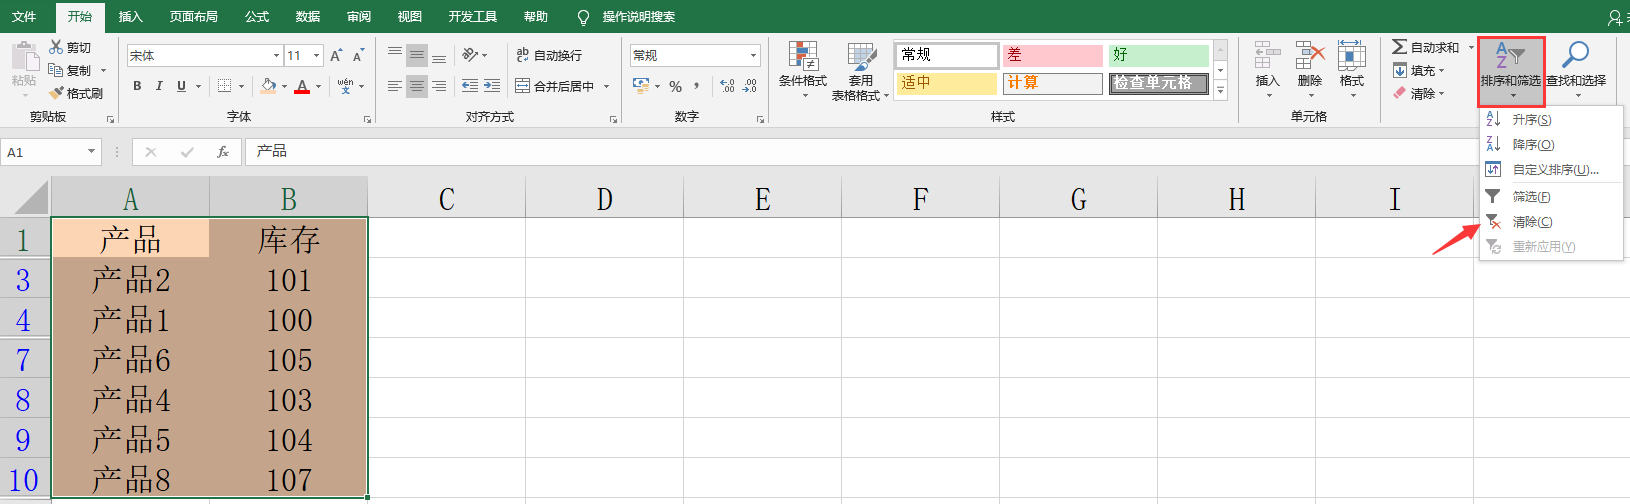Decrease font size with the small A button
This screenshot has height=504, width=1630.
pyautogui.click(x=357, y=55)
